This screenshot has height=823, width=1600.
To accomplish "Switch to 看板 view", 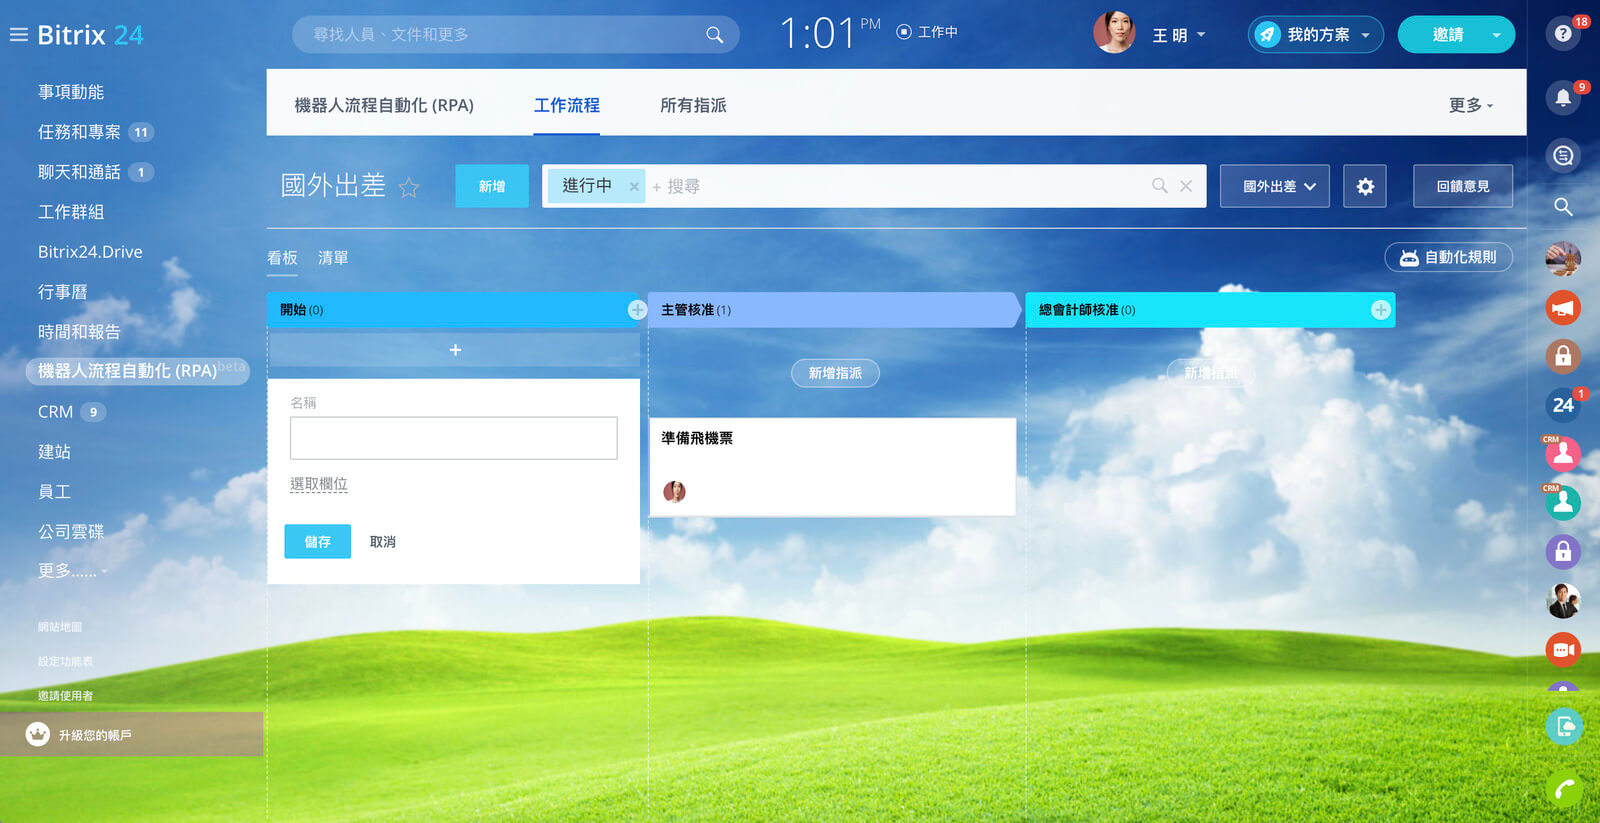I will [282, 258].
